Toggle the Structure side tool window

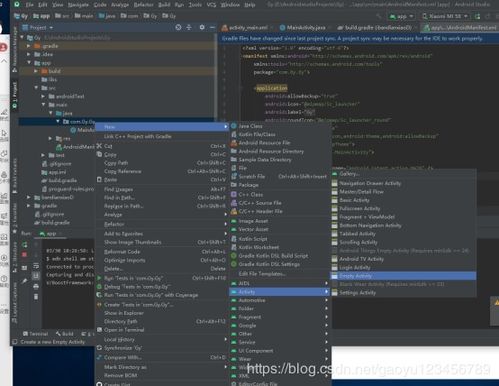click(15, 257)
